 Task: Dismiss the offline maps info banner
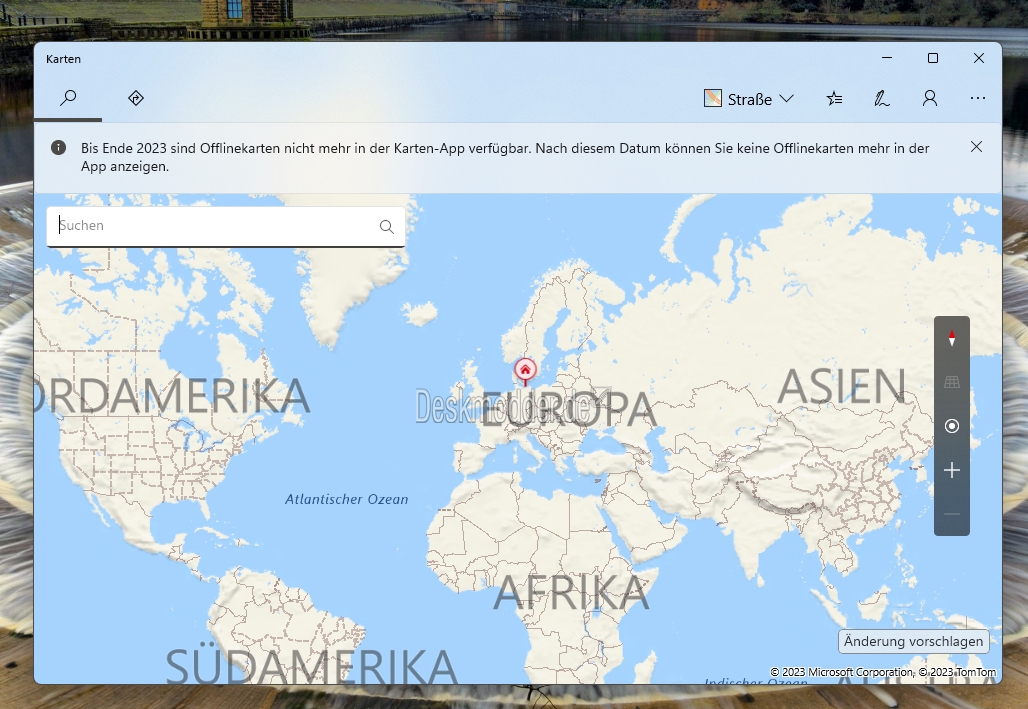(976, 147)
